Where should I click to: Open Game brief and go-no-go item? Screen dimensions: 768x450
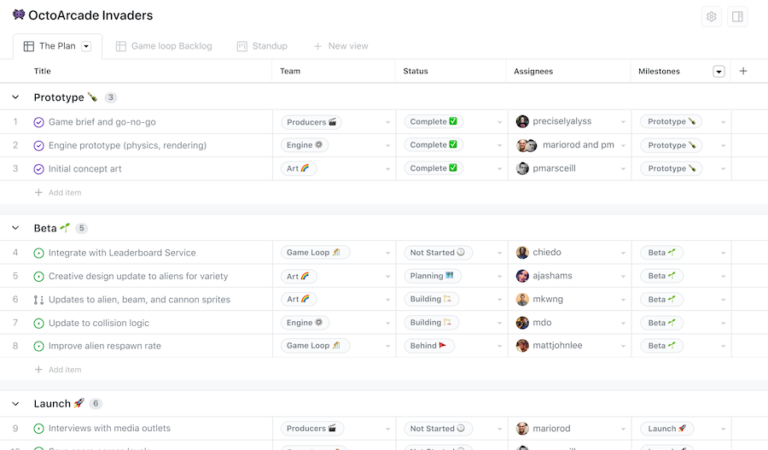pos(102,122)
